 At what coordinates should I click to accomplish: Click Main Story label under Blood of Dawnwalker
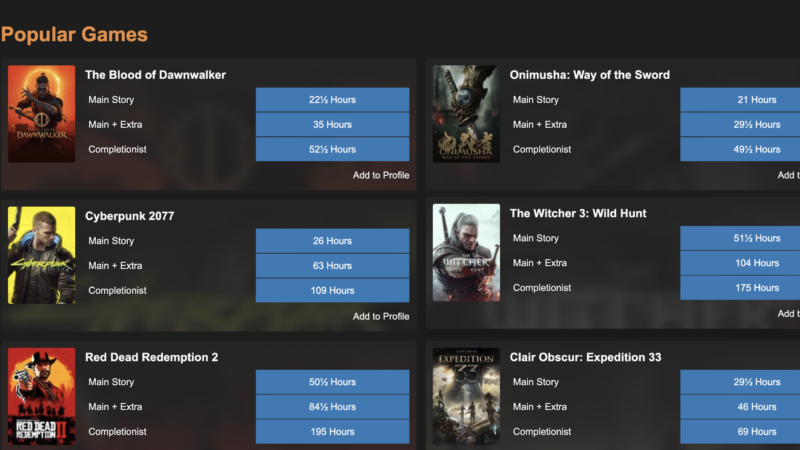point(111,100)
